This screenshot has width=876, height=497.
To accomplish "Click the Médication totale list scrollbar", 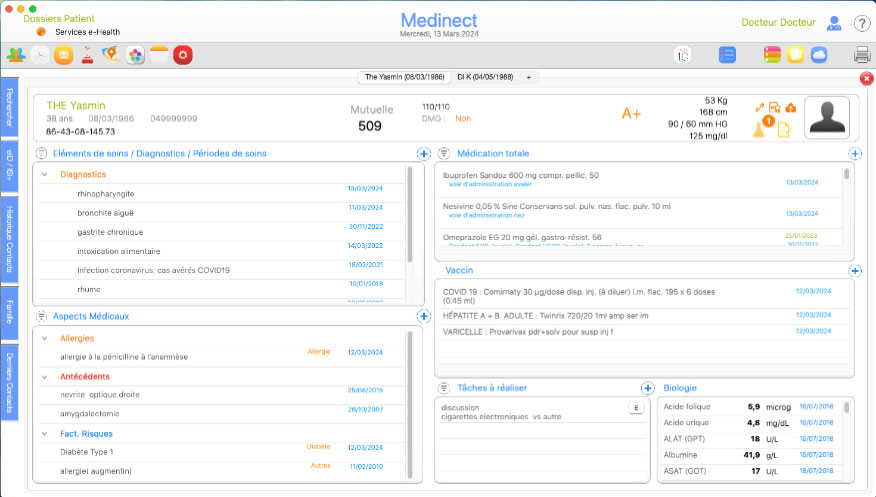I will [846, 174].
